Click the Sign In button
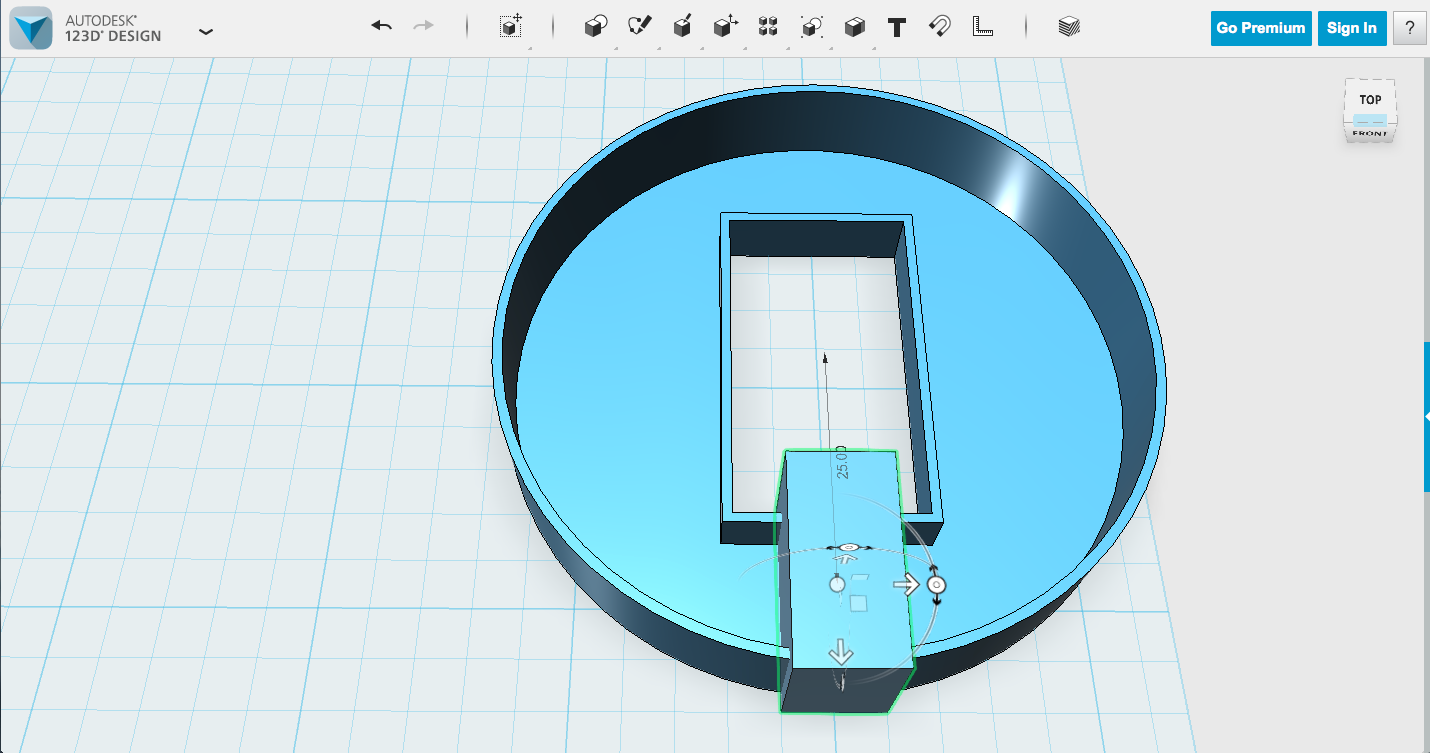 [1352, 28]
